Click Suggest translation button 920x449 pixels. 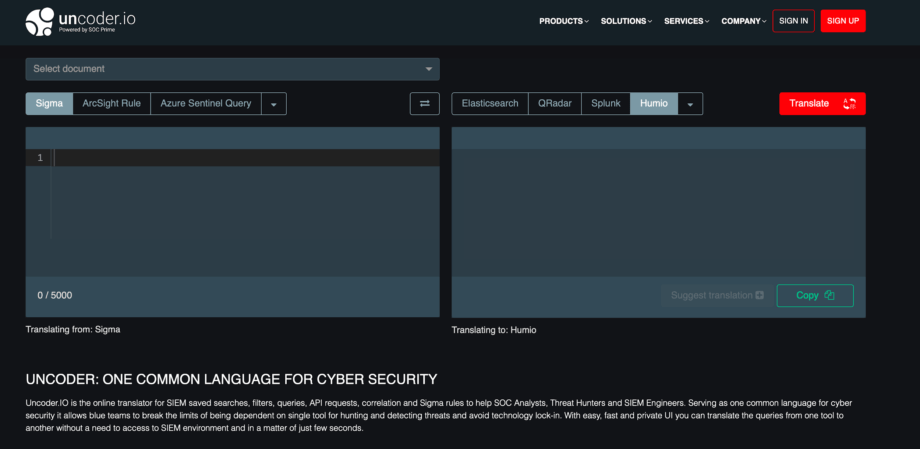(716, 295)
